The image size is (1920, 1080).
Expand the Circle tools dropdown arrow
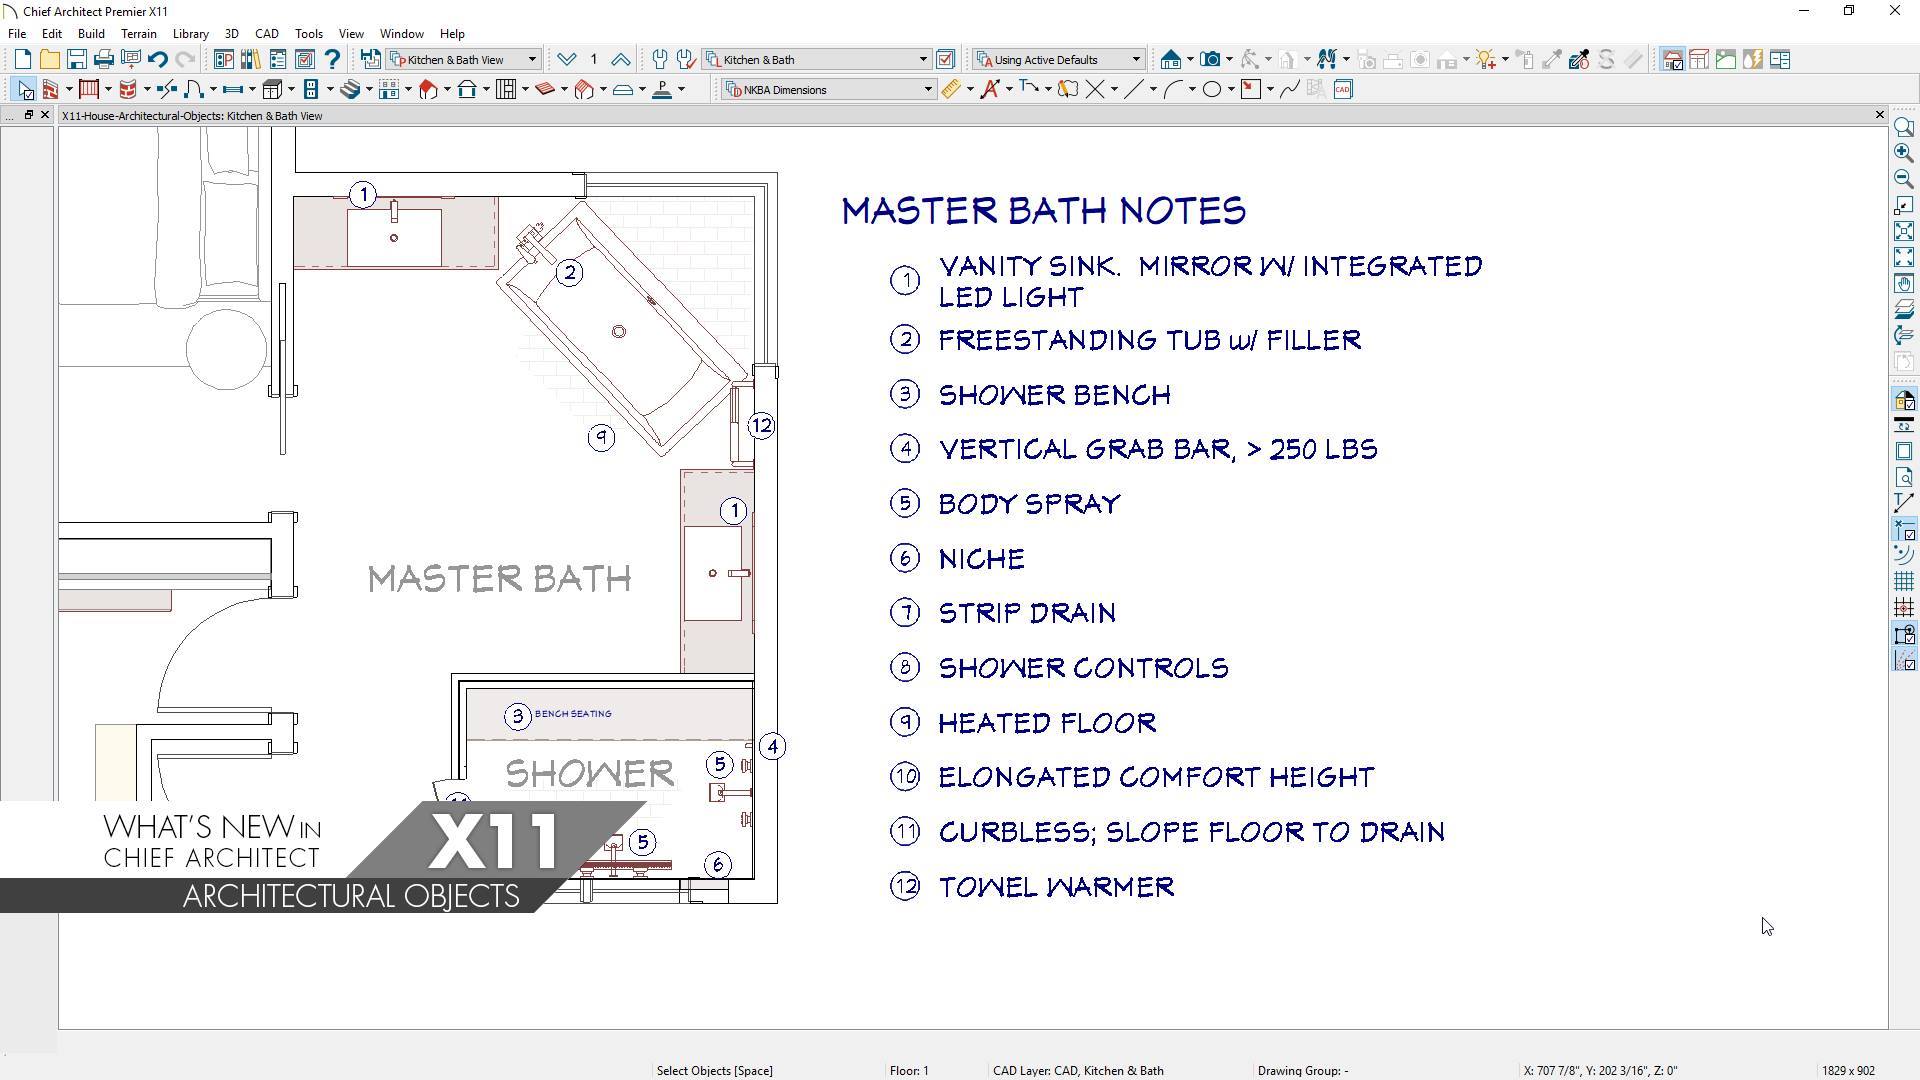[1231, 90]
